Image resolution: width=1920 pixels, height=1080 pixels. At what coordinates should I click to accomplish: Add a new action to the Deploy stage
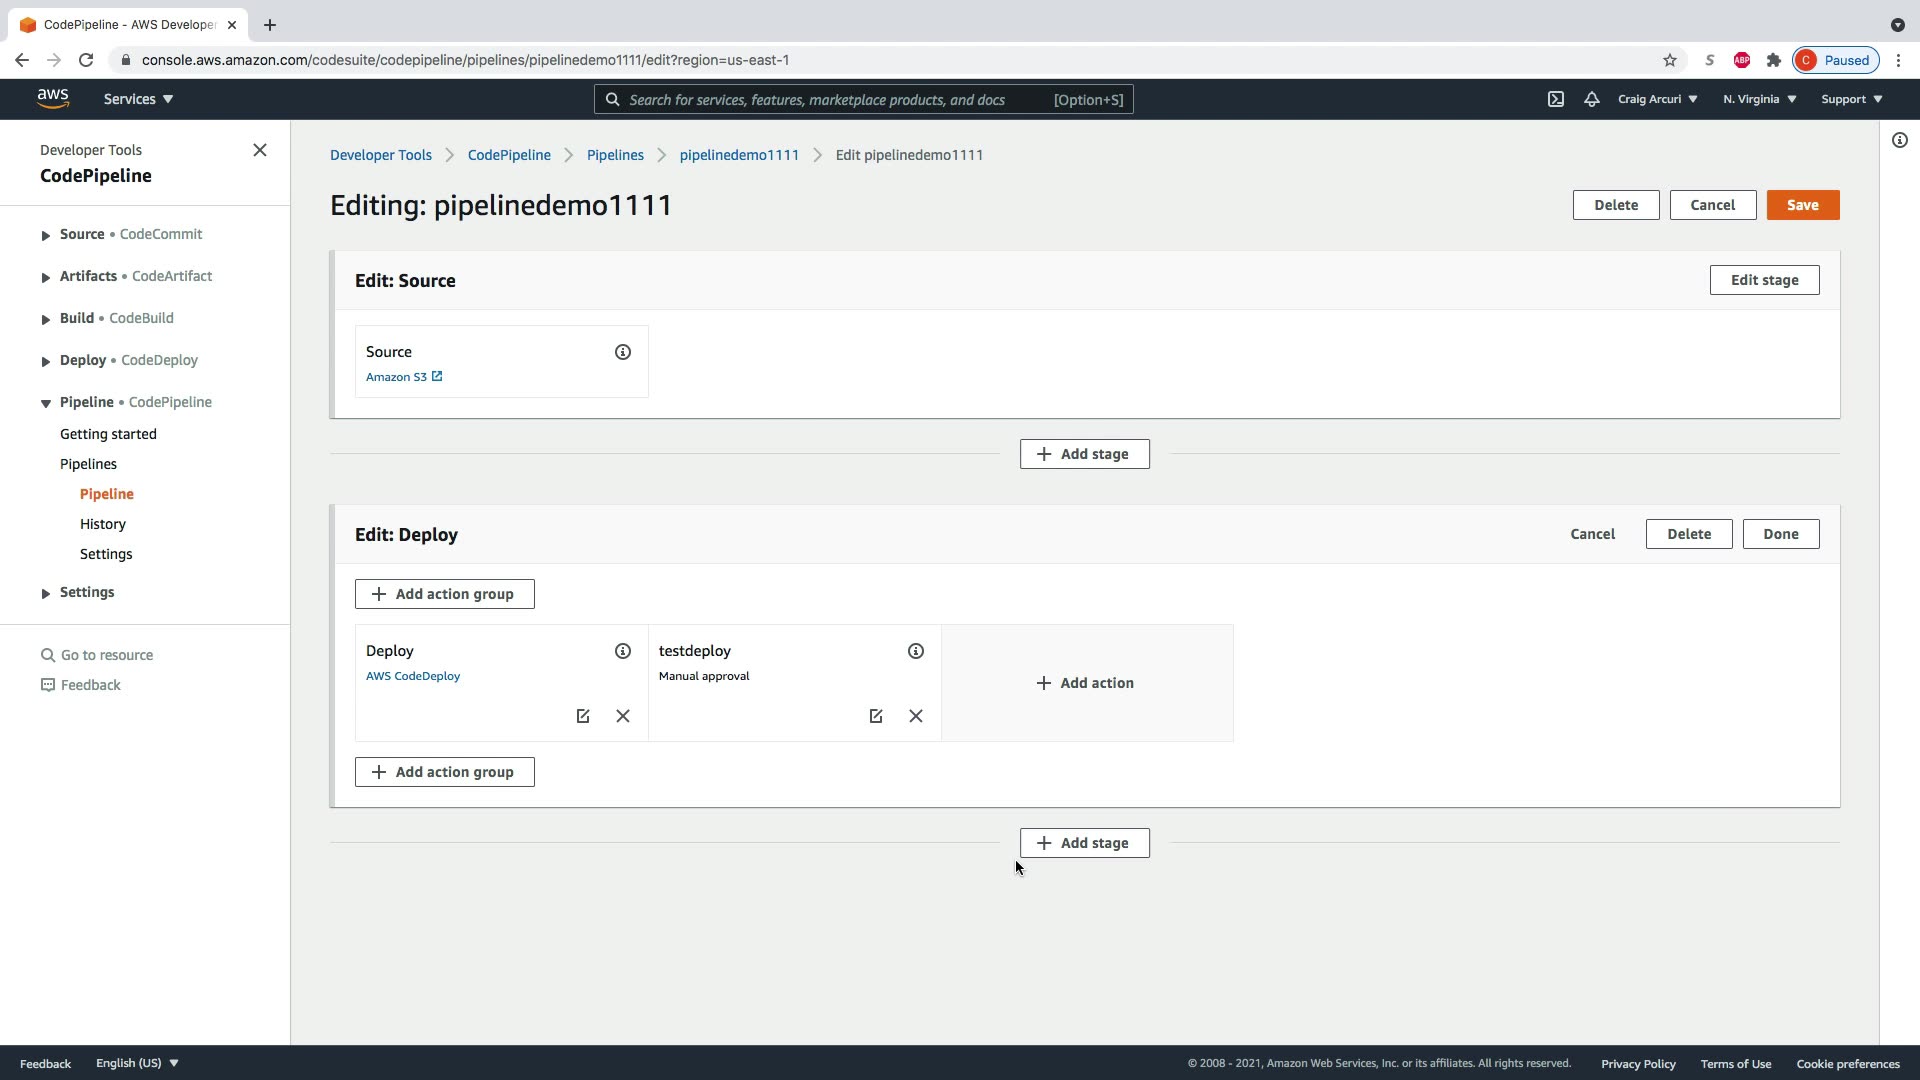[1085, 683]
